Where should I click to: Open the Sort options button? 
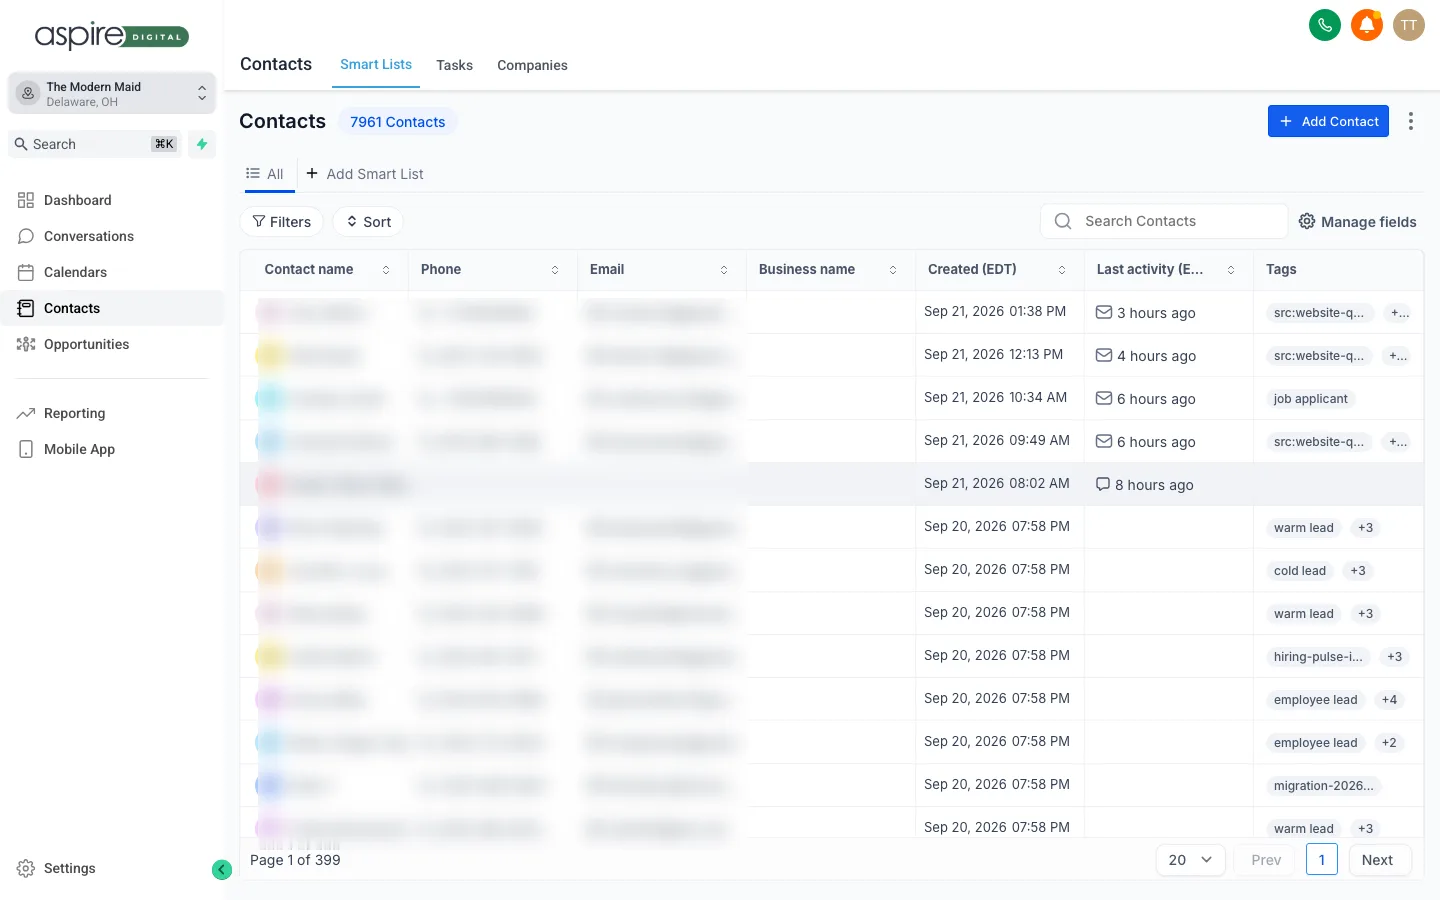(x=368, y=221)
